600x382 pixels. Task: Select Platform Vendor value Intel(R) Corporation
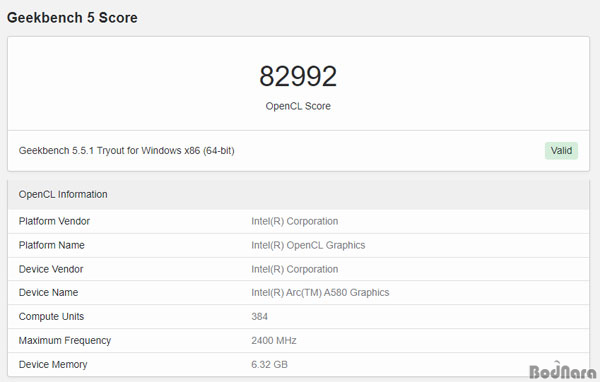click(295, 221)
